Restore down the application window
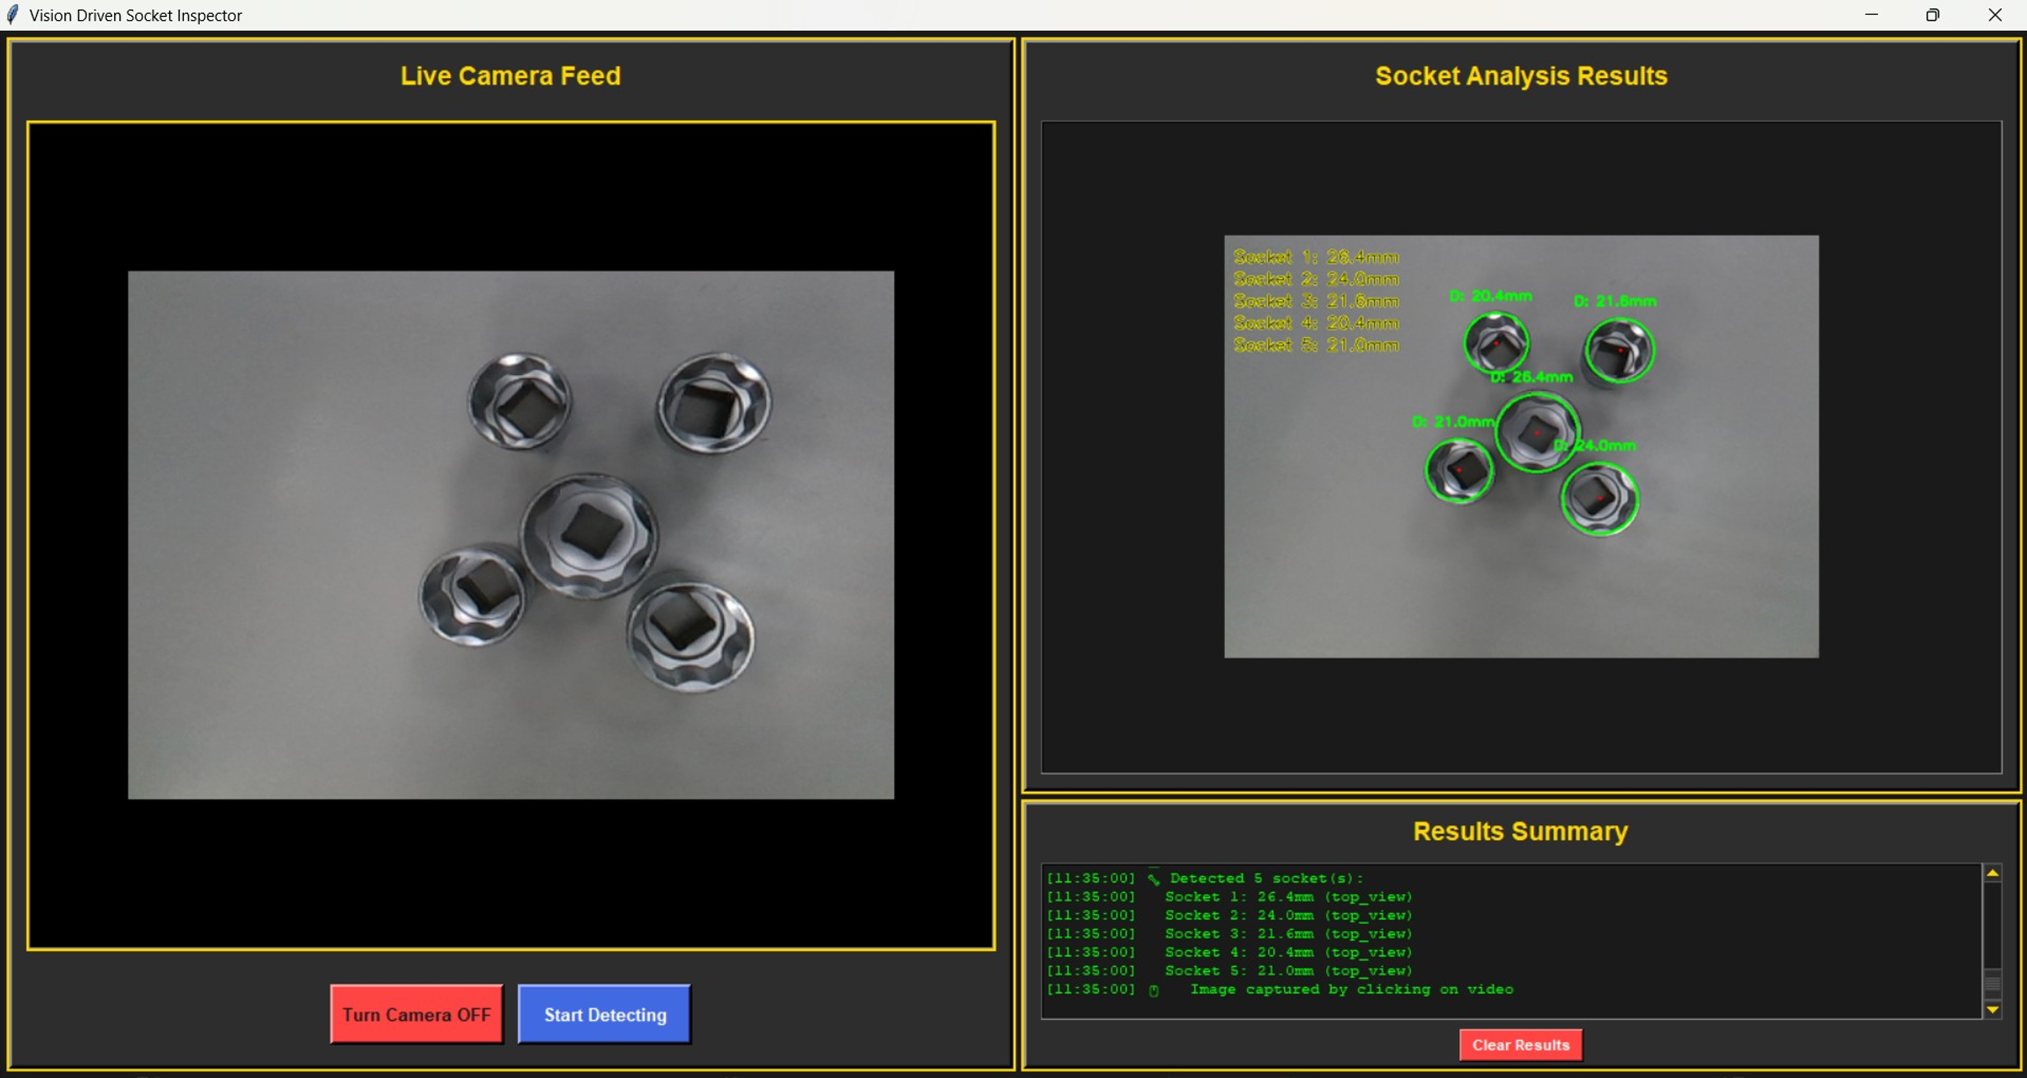 [1932, 15]
